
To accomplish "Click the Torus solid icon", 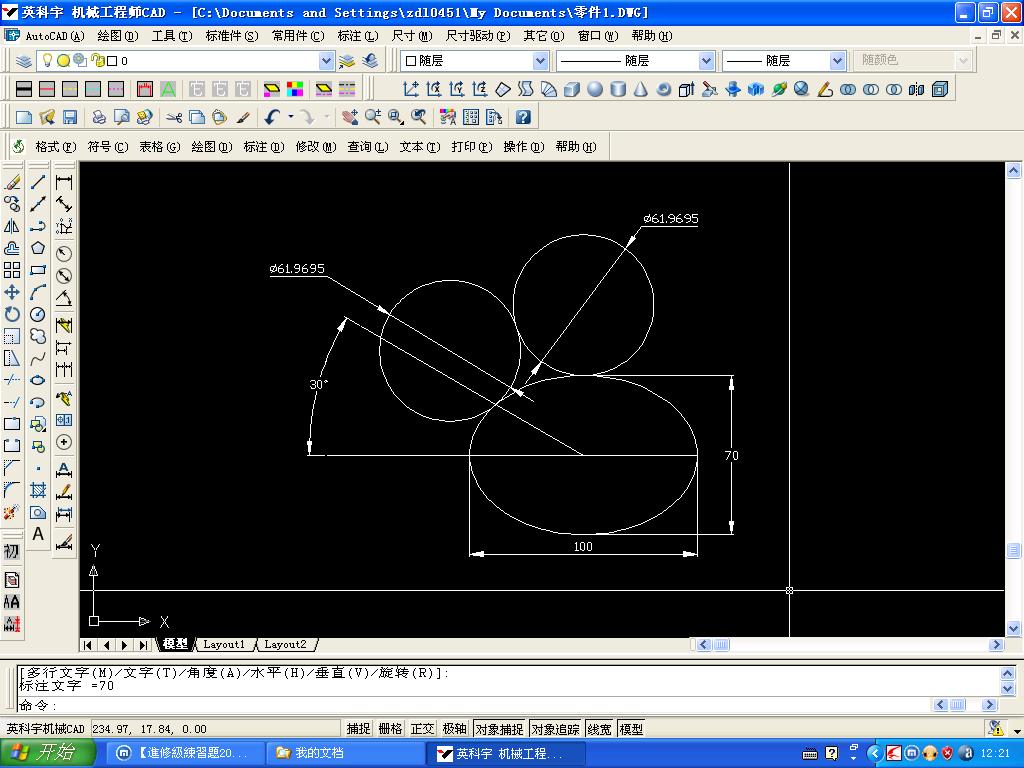I will click(664, 89).
